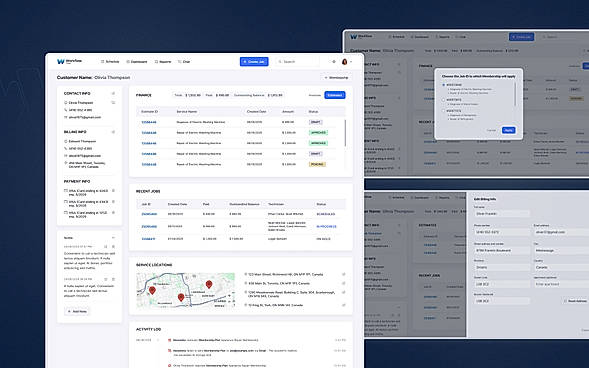Collapse the Notes panel chevron
The width and height of the screenshot is (589, 368).
tap(113, 238)
